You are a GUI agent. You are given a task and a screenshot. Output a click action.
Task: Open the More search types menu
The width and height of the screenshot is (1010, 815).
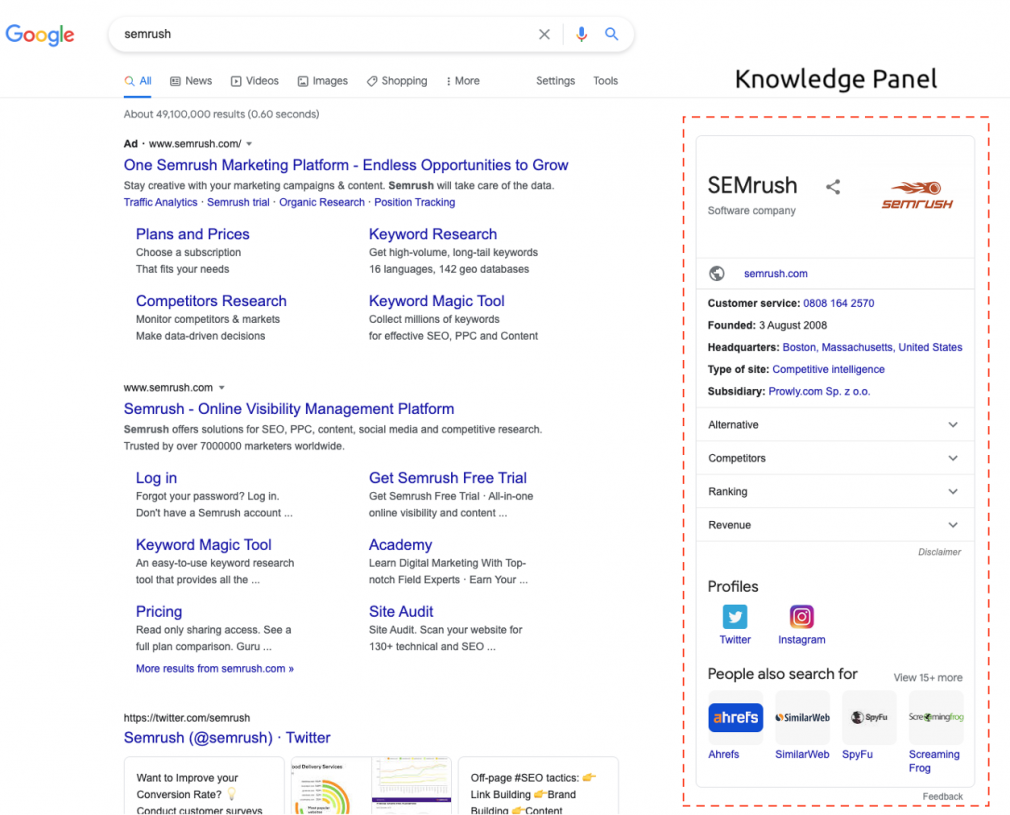pos(462,81)
